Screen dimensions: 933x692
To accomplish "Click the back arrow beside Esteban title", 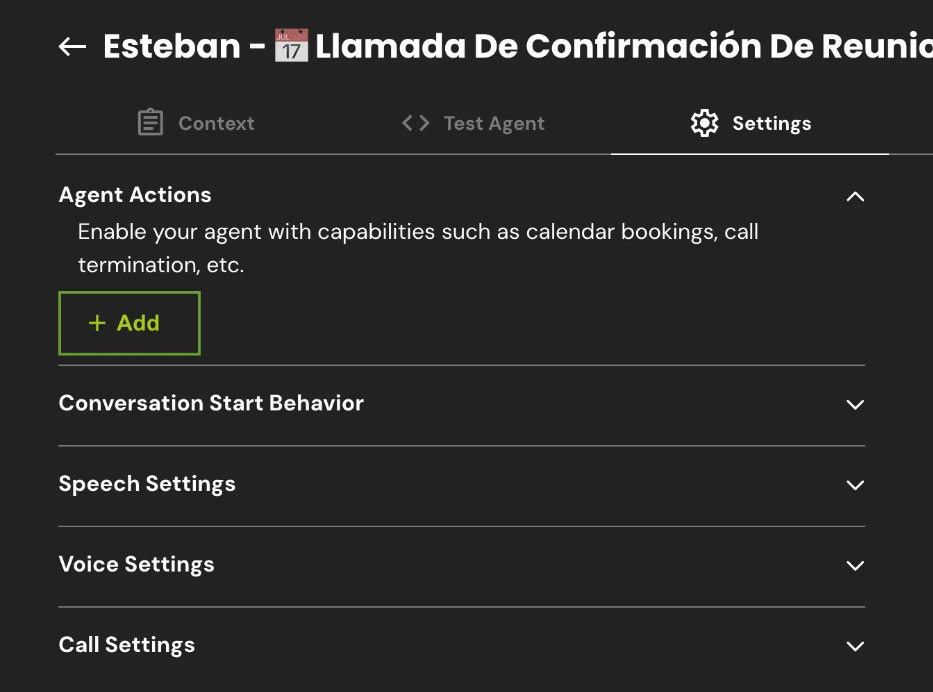I will pos(72,47).
